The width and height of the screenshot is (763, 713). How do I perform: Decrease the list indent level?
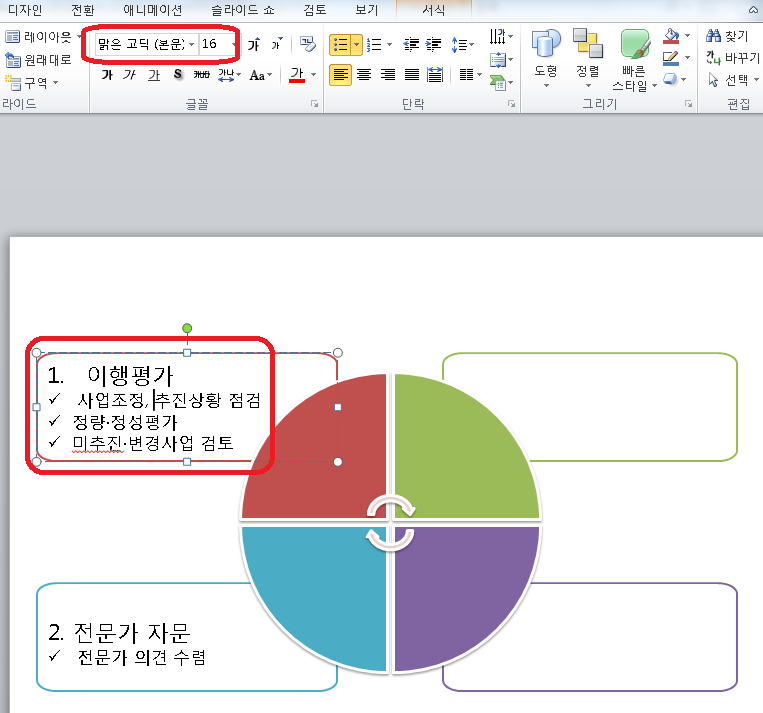click(x=410, y=45)
